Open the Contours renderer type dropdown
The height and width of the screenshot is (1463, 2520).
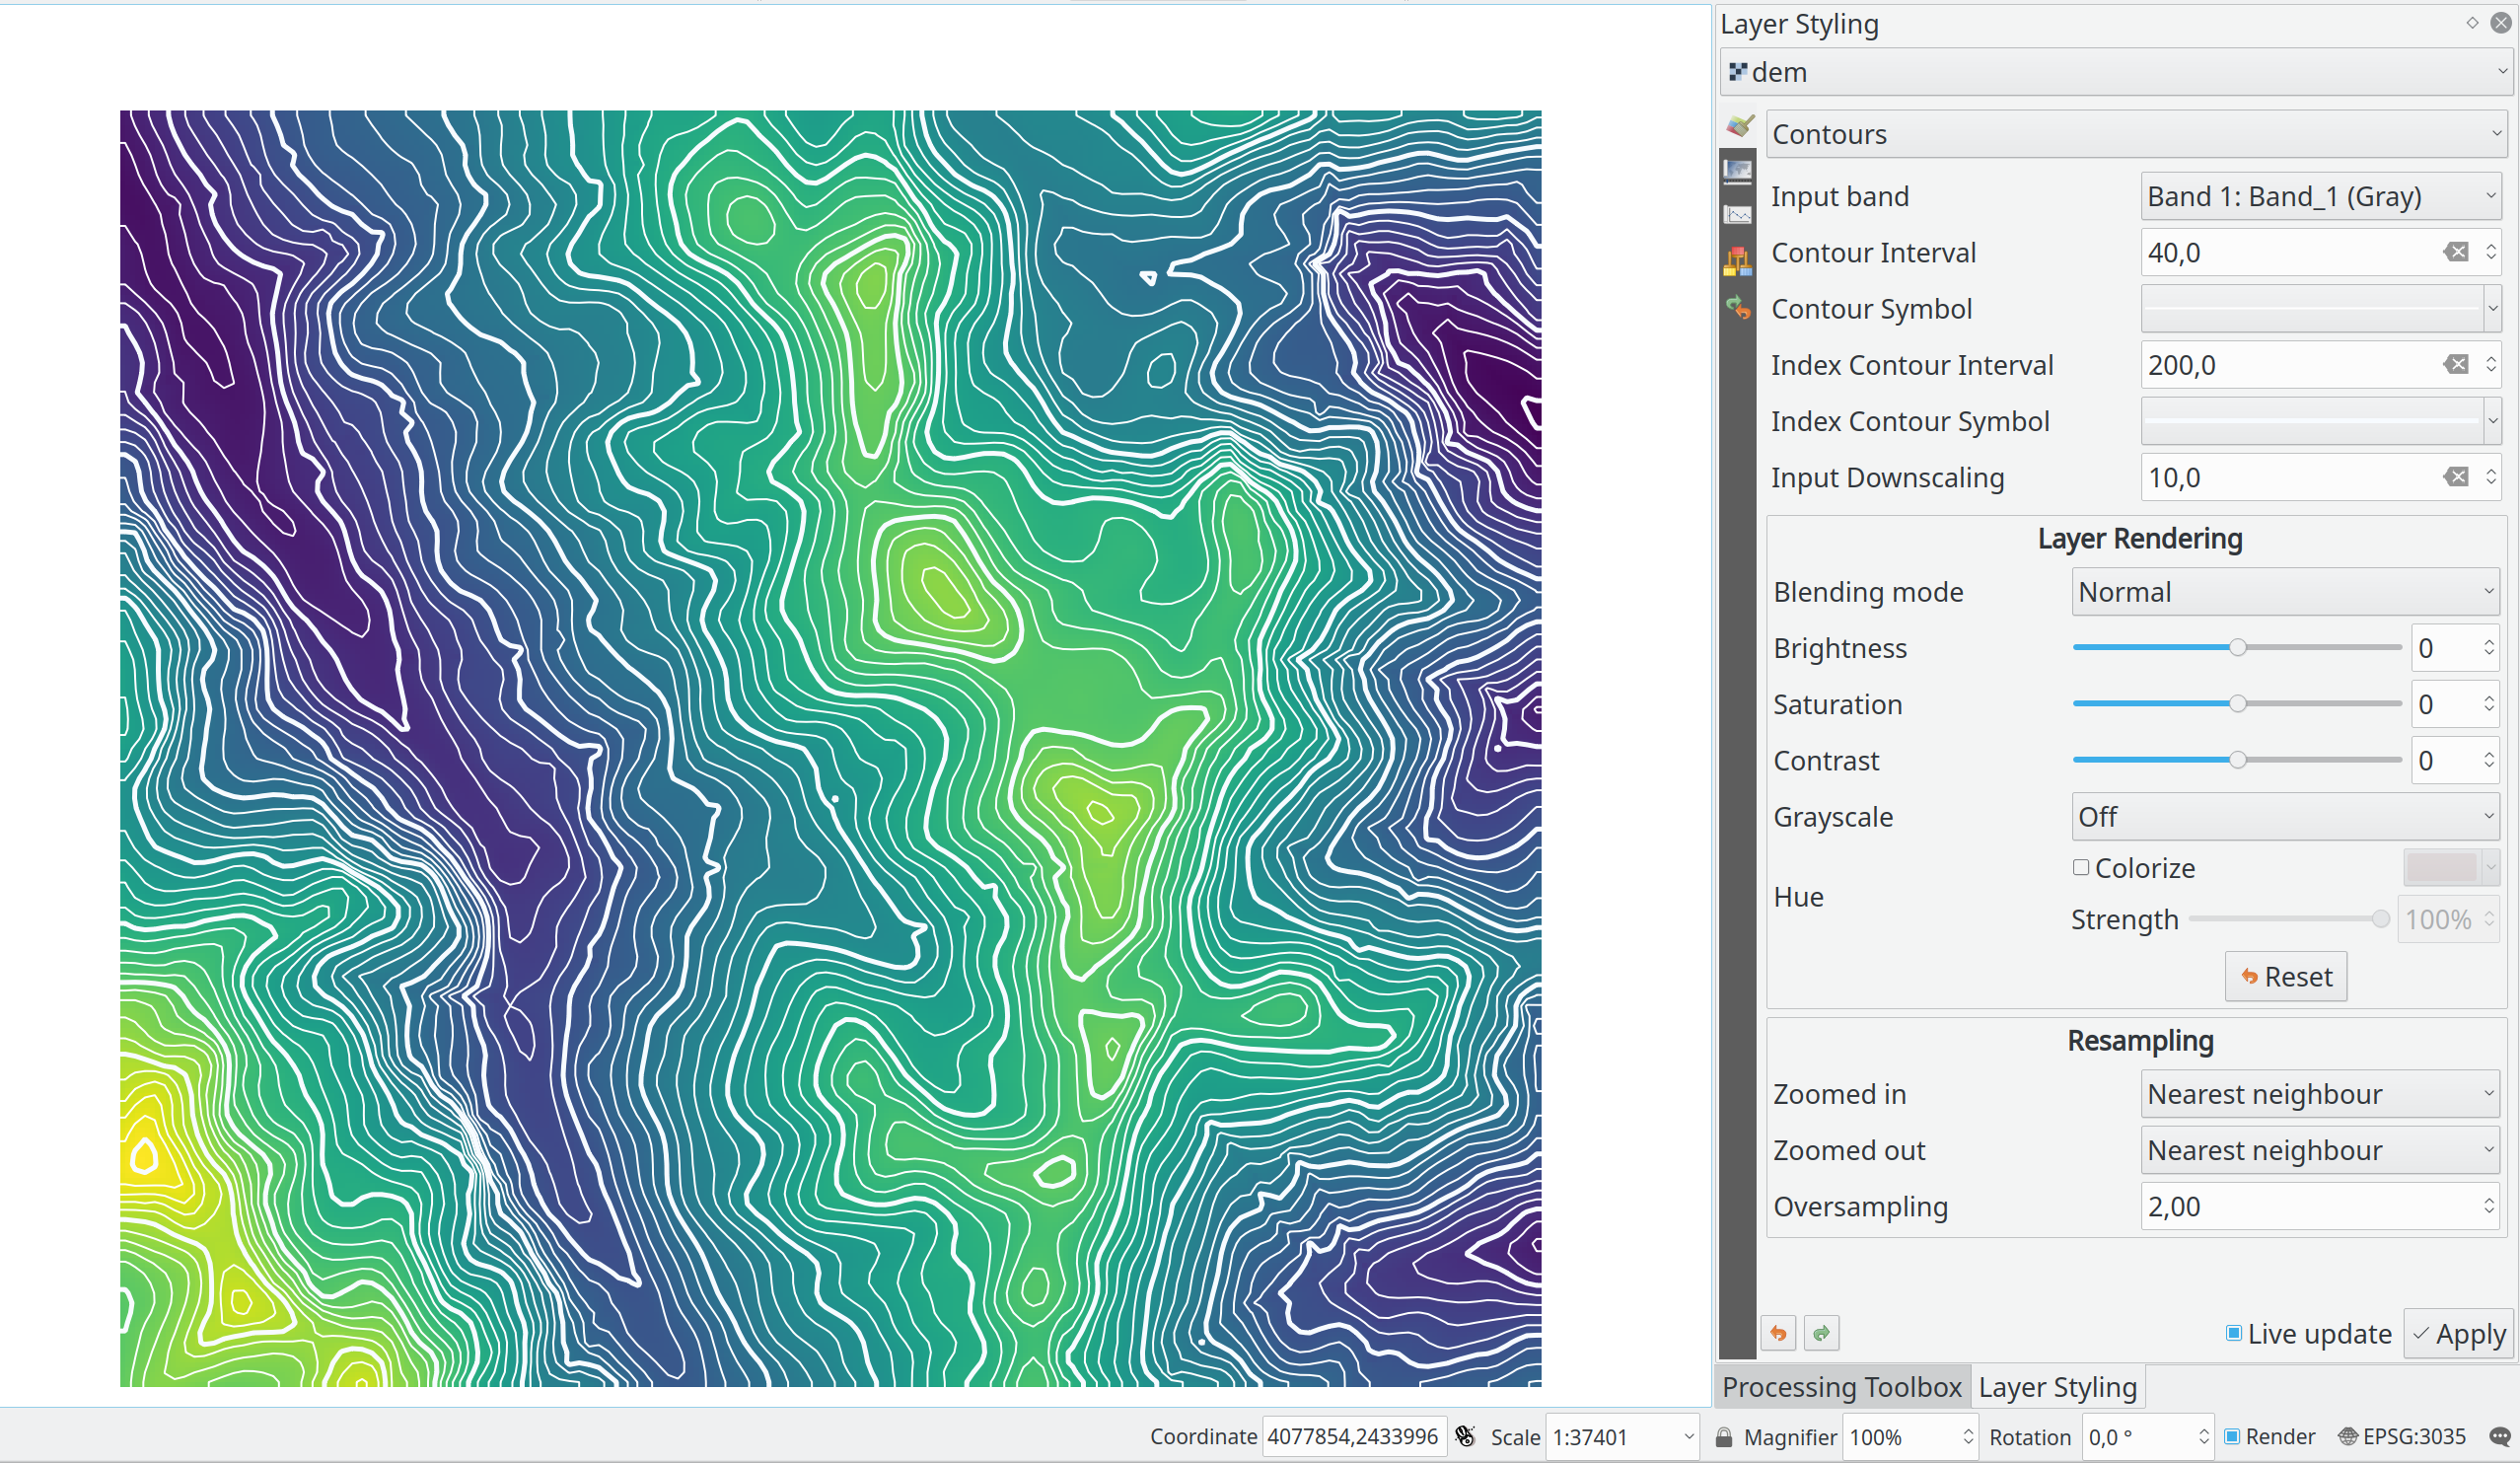tap(2136, 134)
